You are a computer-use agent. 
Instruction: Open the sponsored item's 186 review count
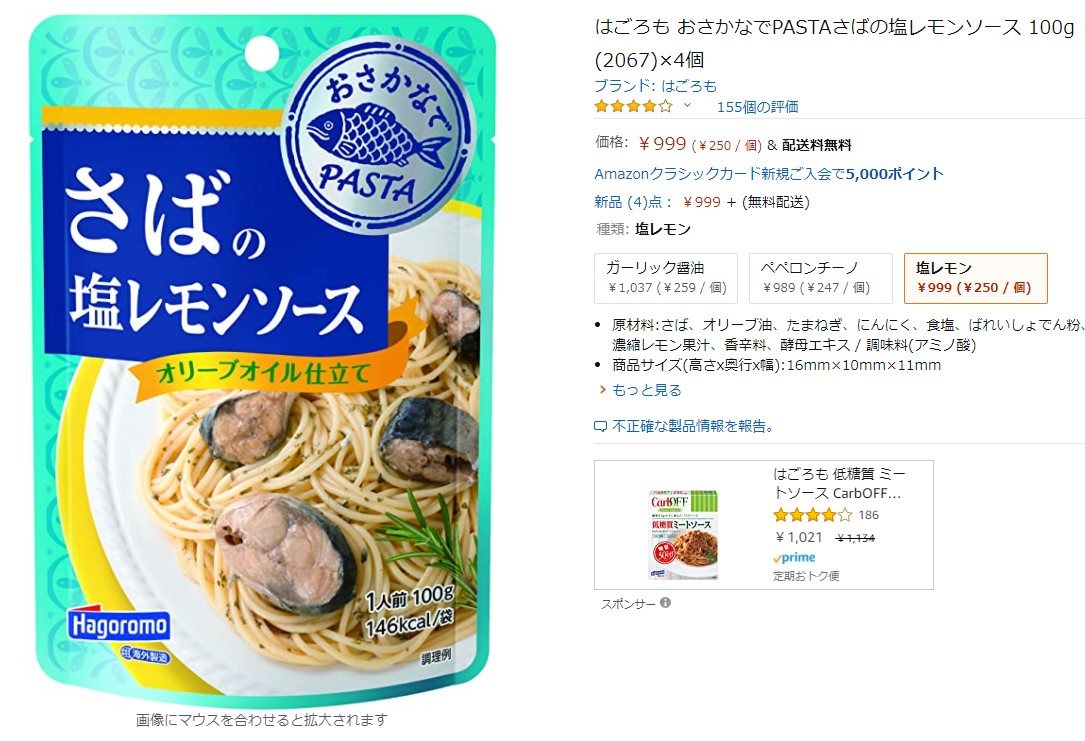coord(868,515)
